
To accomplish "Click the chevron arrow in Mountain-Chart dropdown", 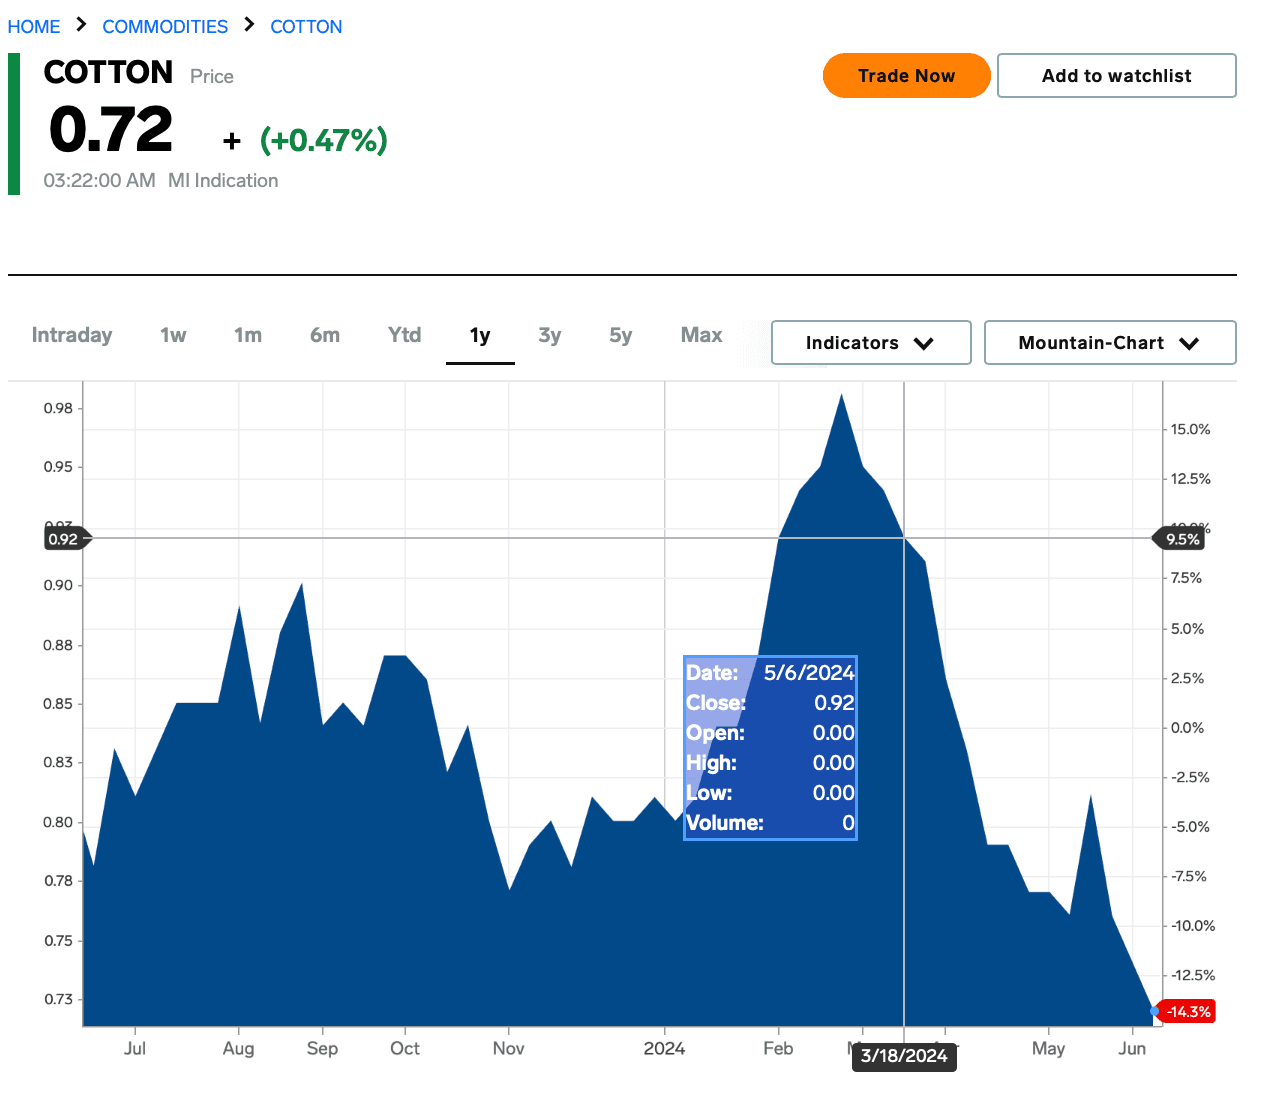I will (x=1189, y=343).
